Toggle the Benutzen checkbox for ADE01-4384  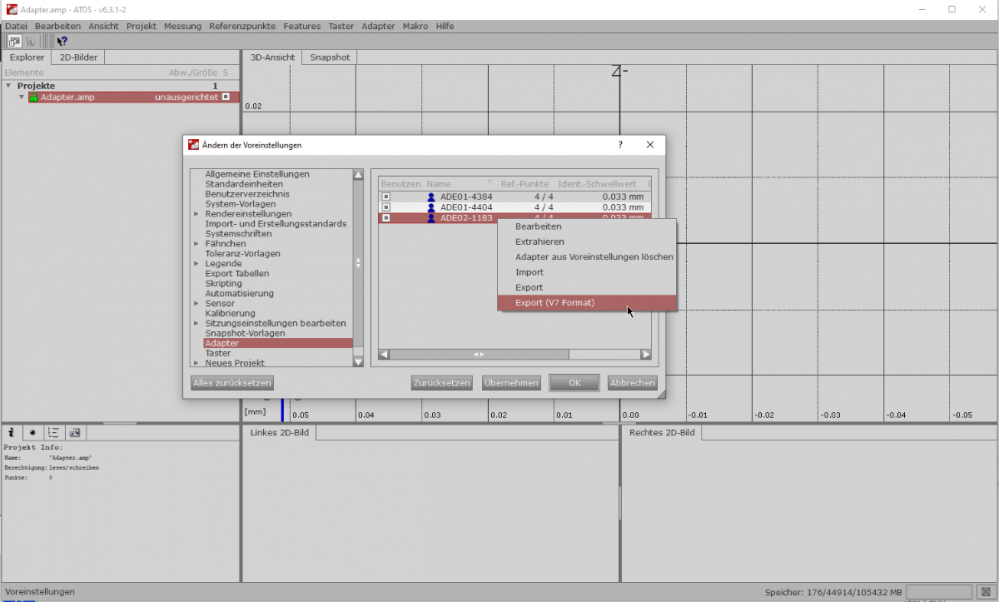coord(385,197)
